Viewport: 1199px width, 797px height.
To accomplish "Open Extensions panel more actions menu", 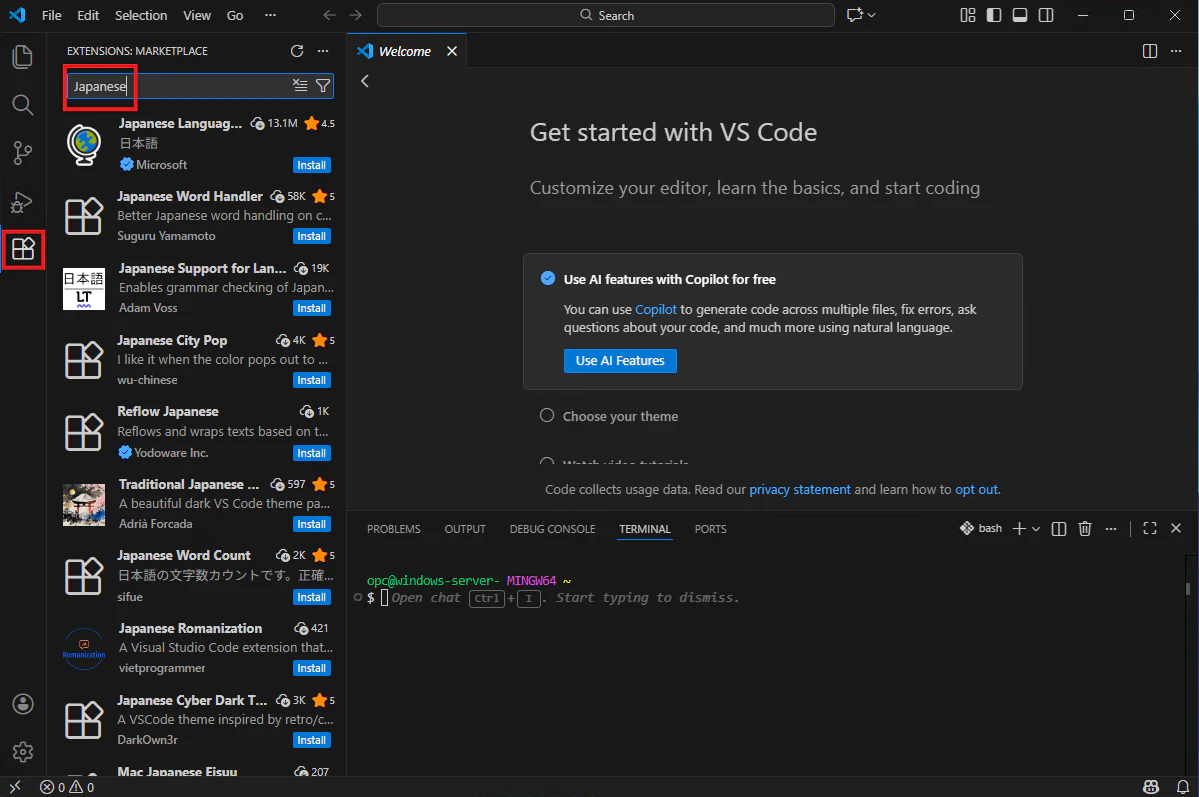I will 323,50.
